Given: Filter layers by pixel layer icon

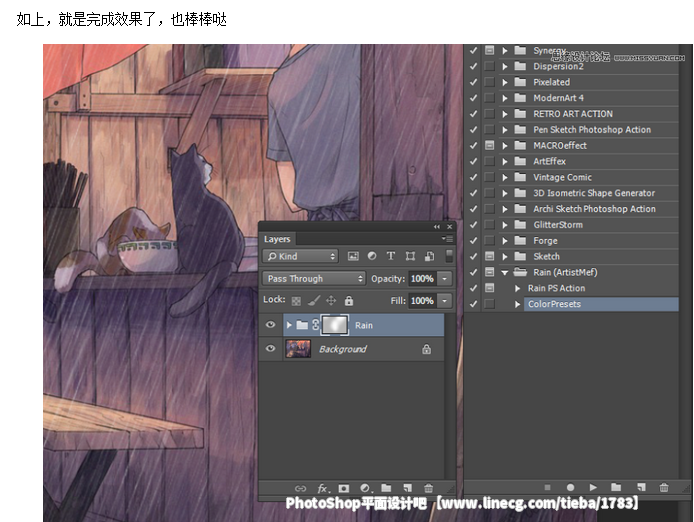Looking at the screenshot, I should (353, 256).
